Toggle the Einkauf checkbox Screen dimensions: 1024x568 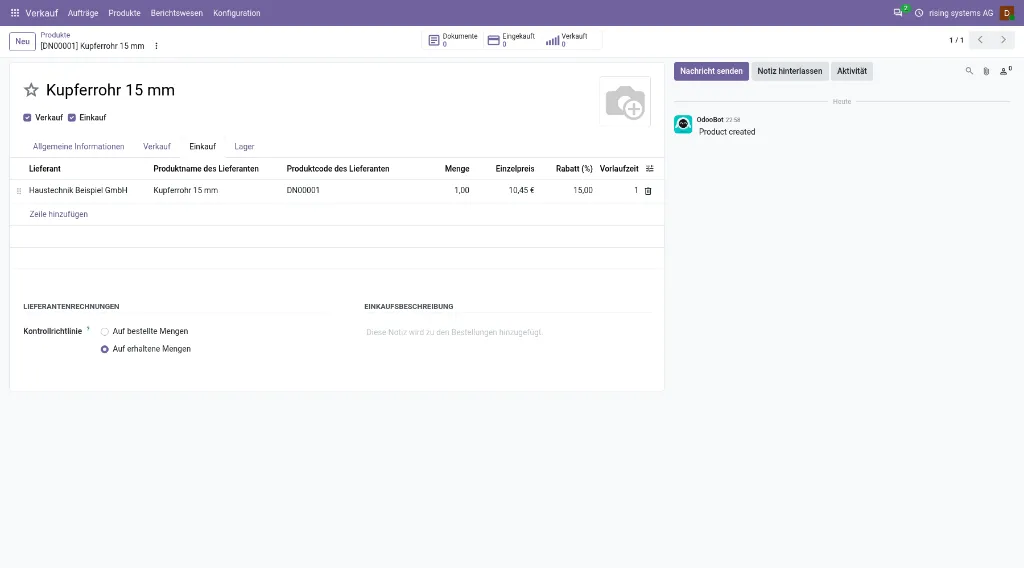[x=72, y=118]
